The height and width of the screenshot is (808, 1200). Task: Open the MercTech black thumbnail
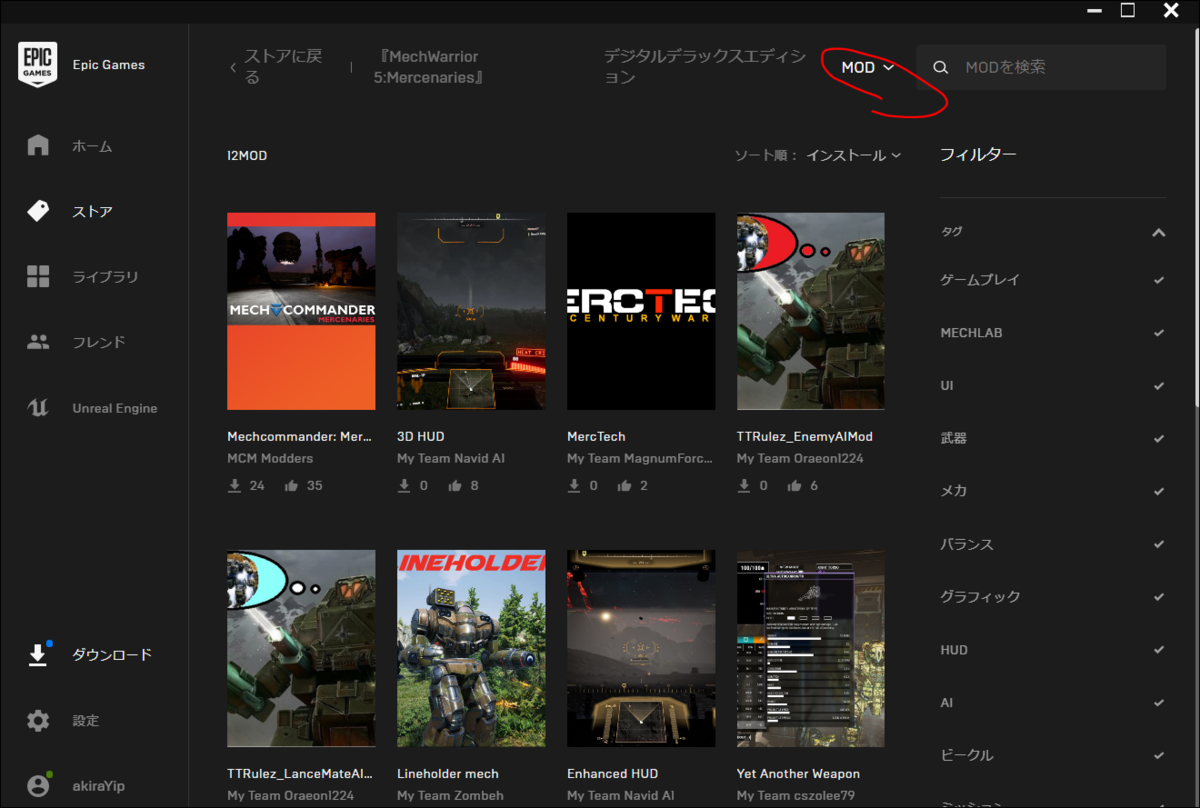point(641,311)
